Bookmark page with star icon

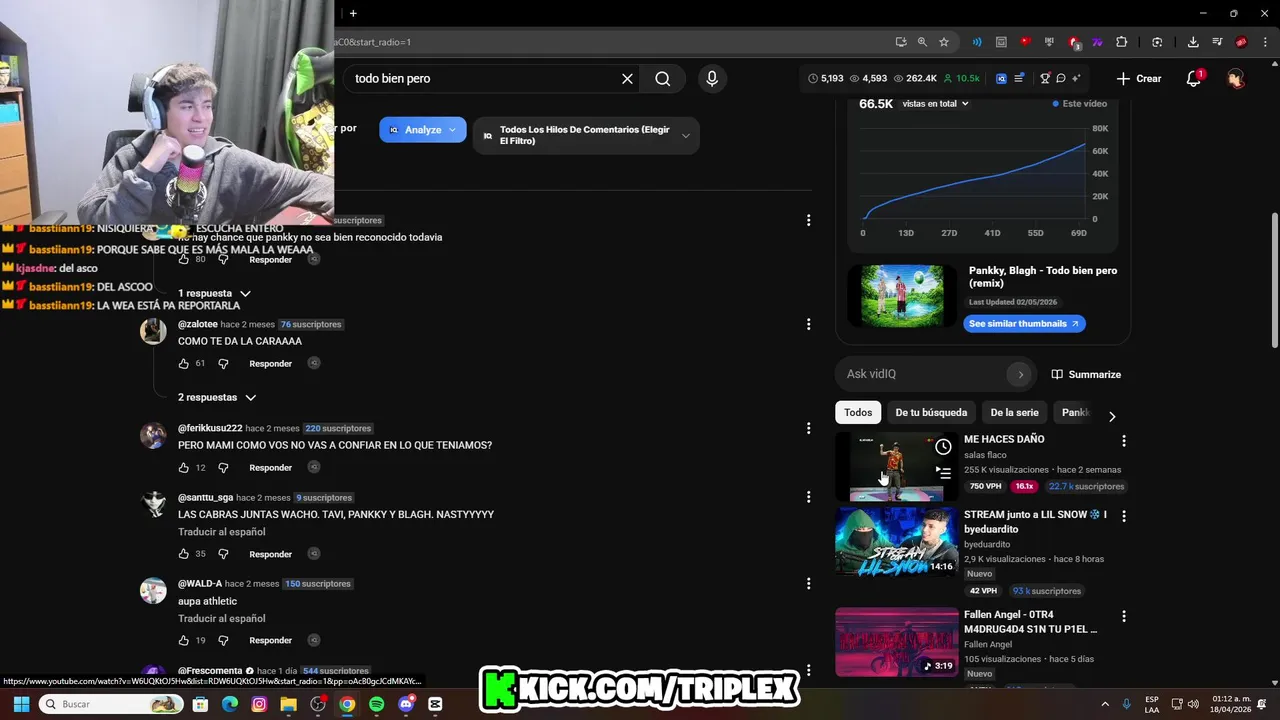(x=944, y=42)
